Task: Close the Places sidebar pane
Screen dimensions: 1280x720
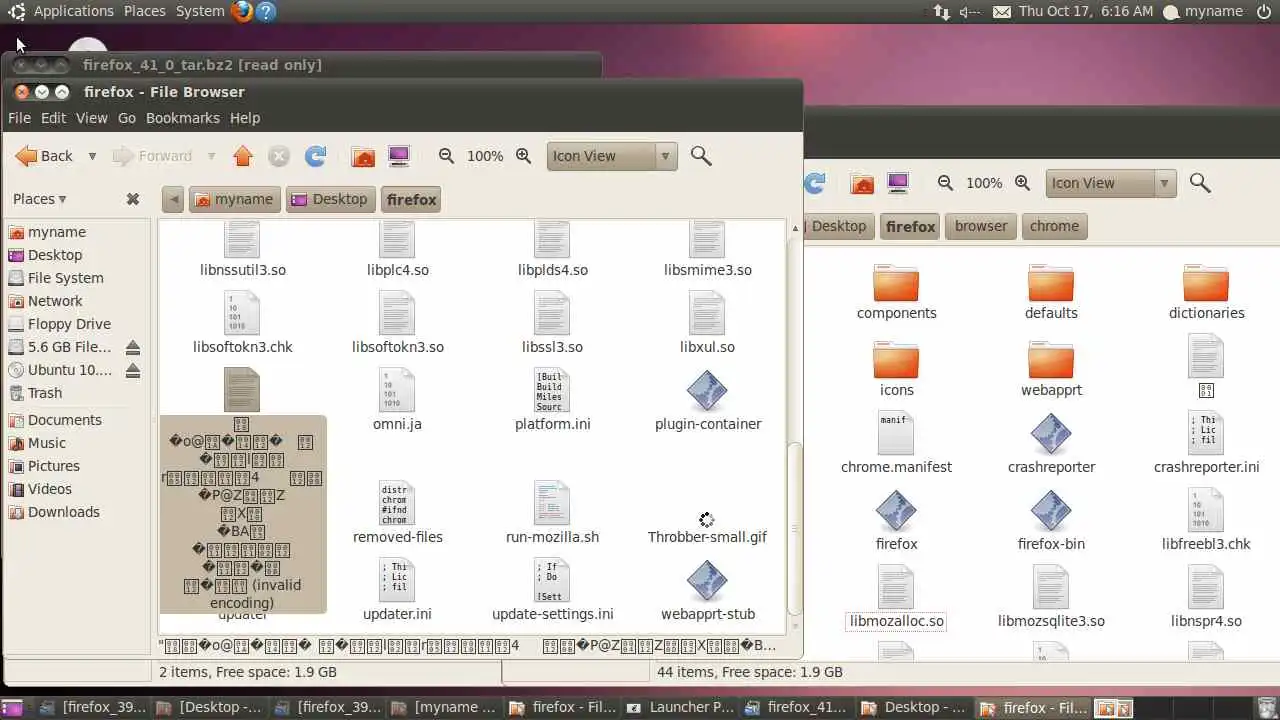Action: pyautogui.click(x=132, y=199)
